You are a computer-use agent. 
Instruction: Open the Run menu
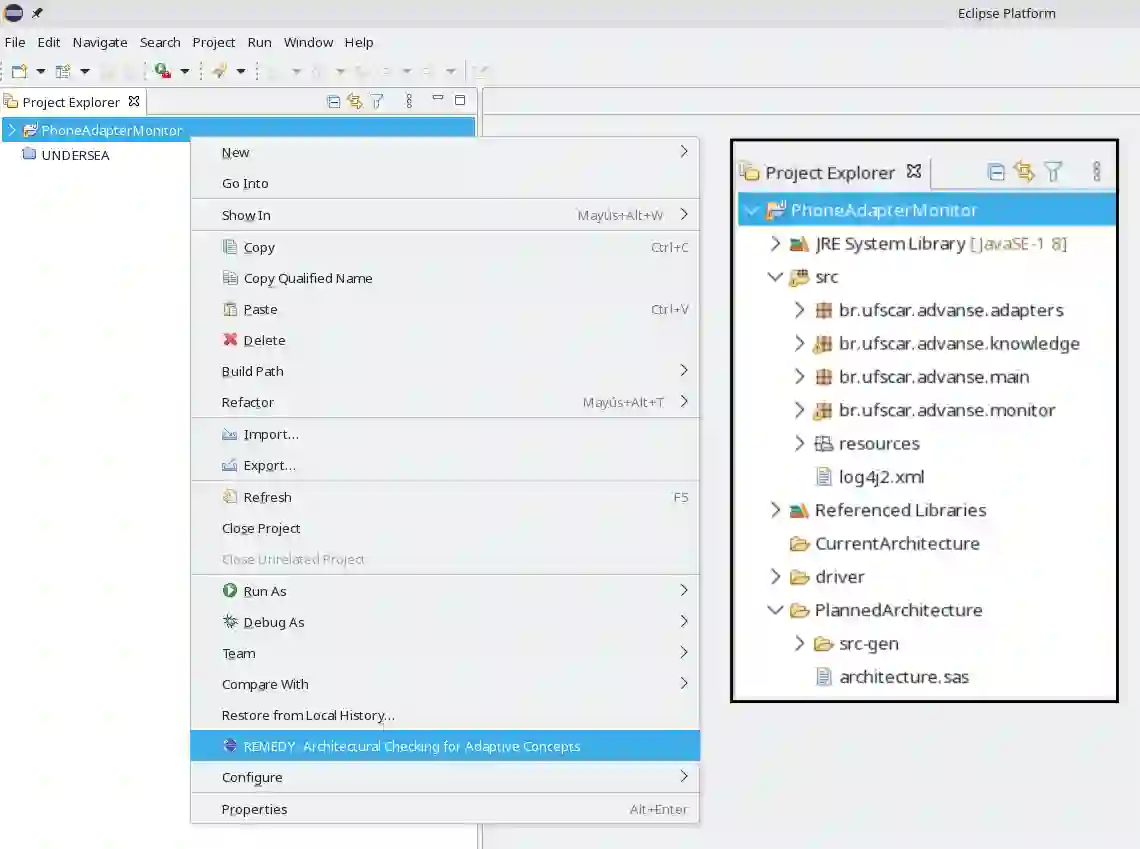(x=260, y=42)
